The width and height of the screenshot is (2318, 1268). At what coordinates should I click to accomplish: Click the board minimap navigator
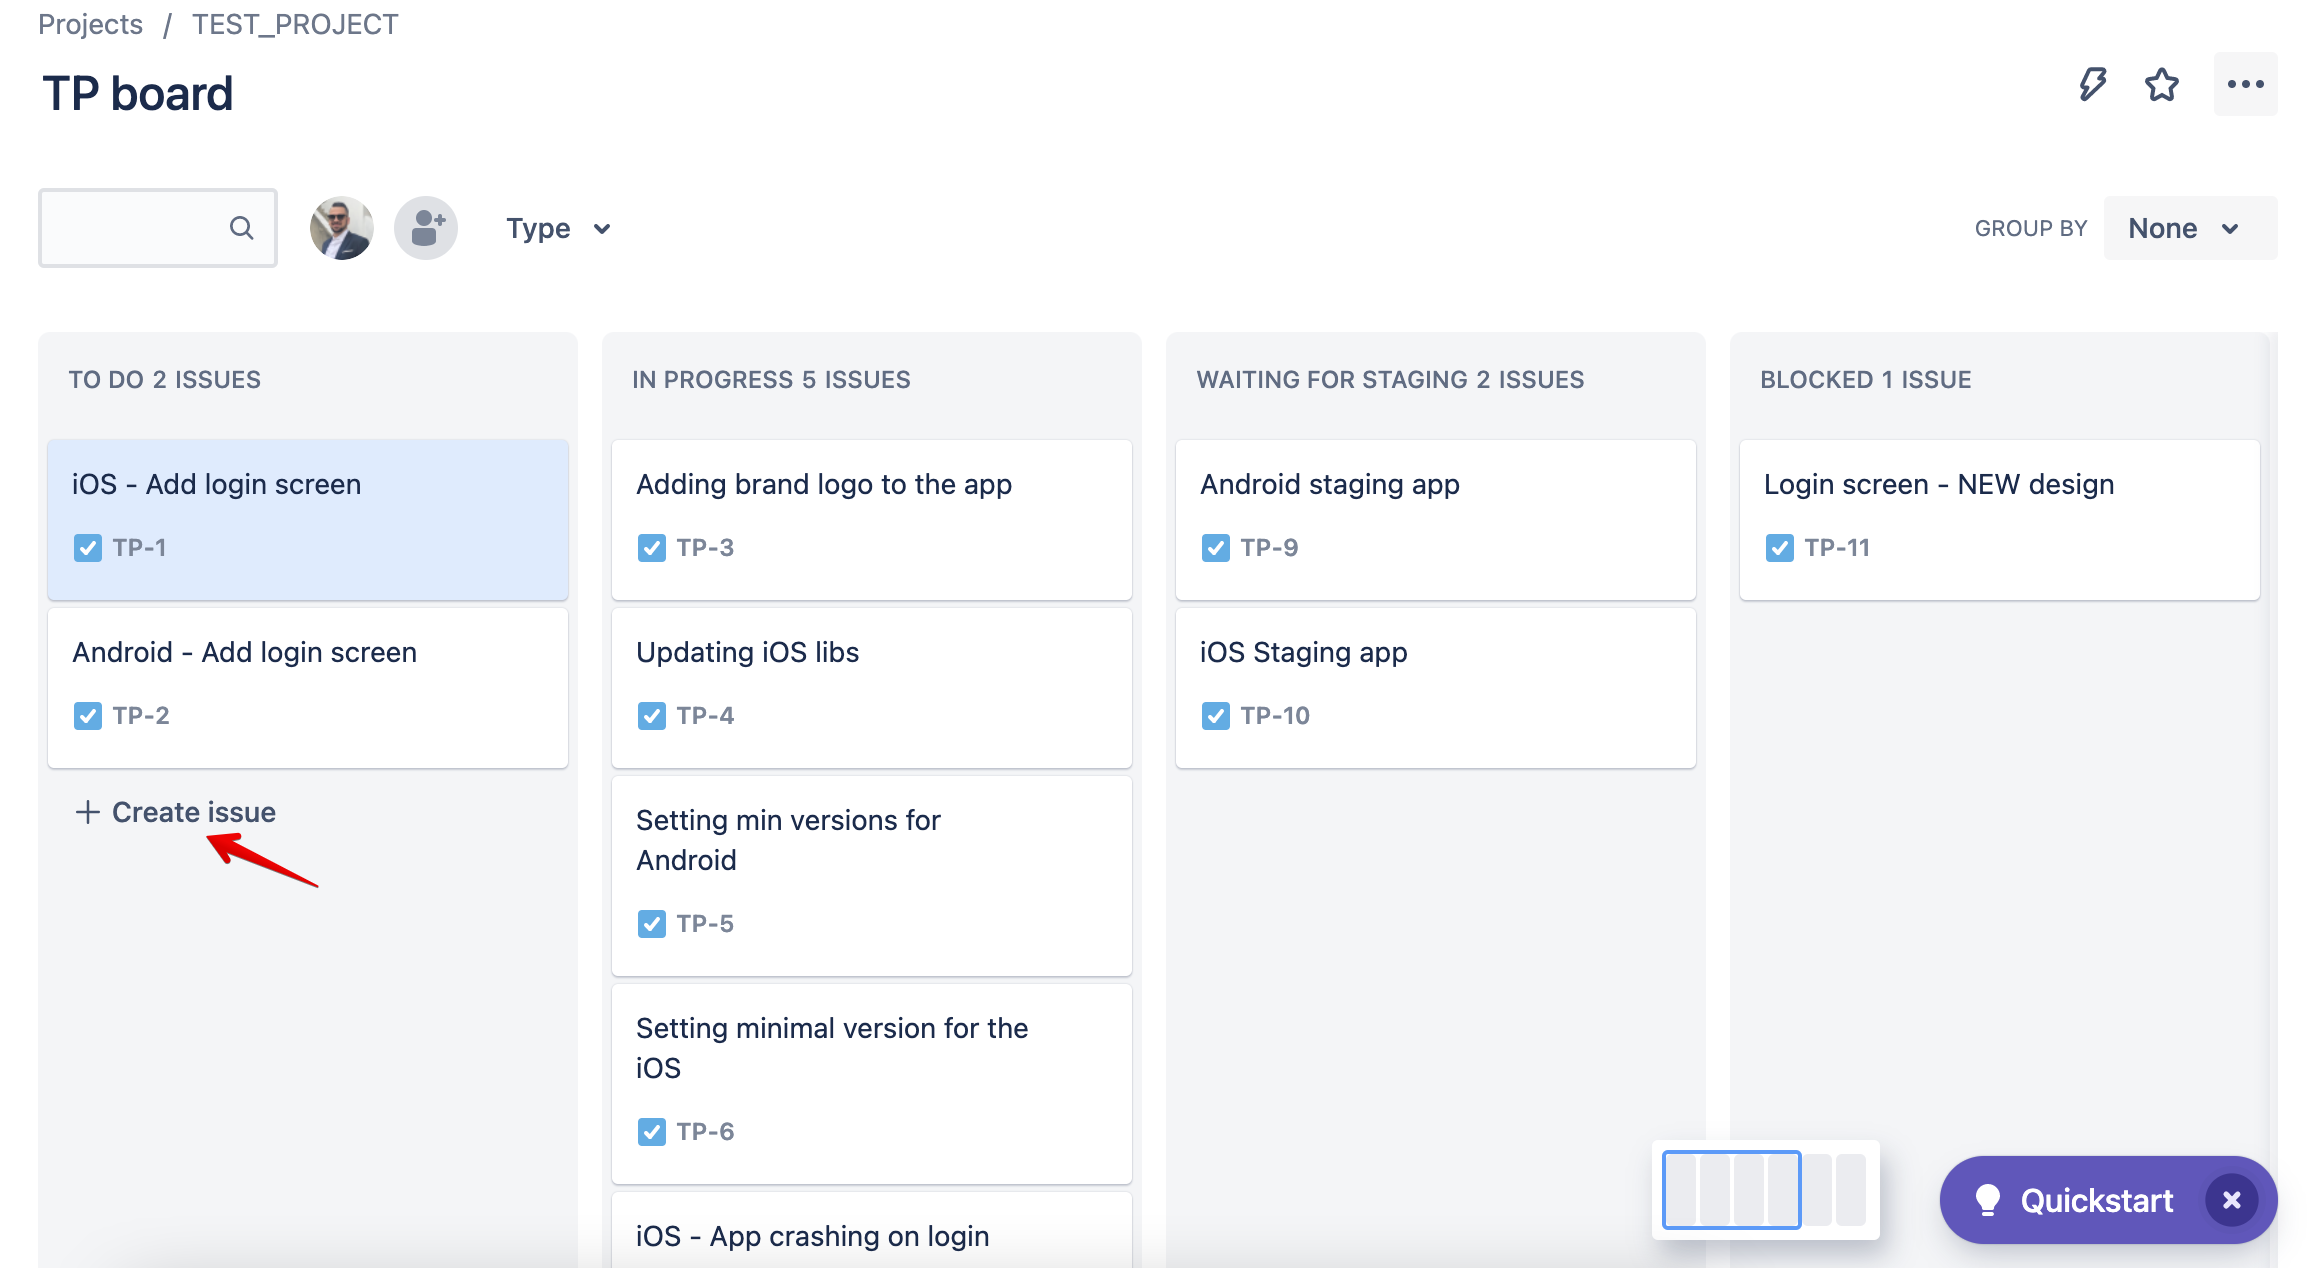1765,1189
